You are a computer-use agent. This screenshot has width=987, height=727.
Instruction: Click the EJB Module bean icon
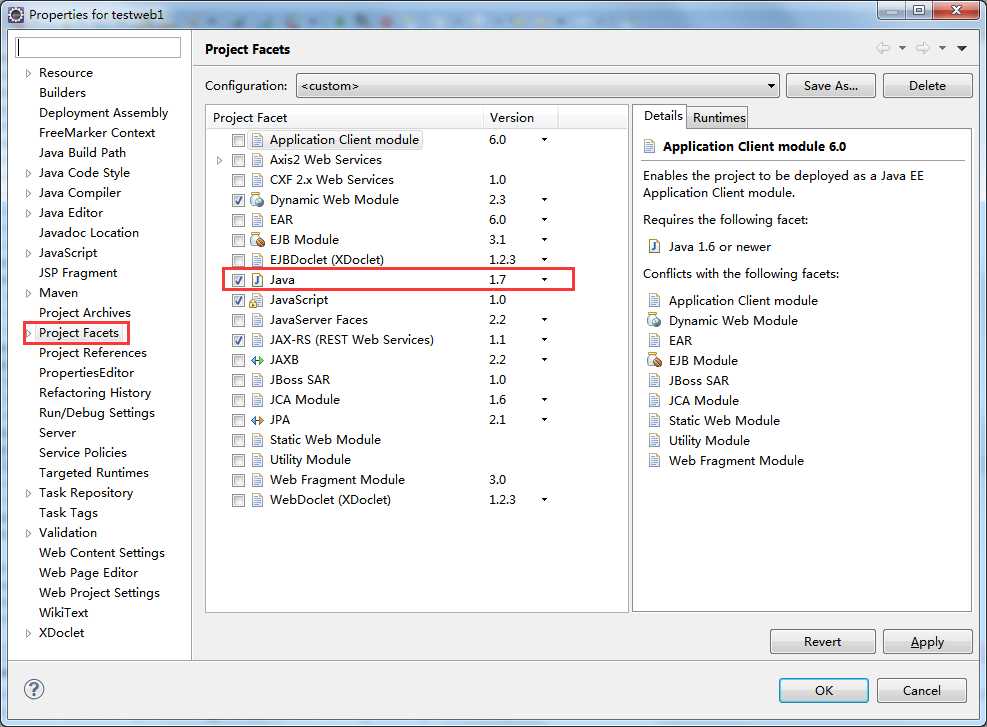257,240
